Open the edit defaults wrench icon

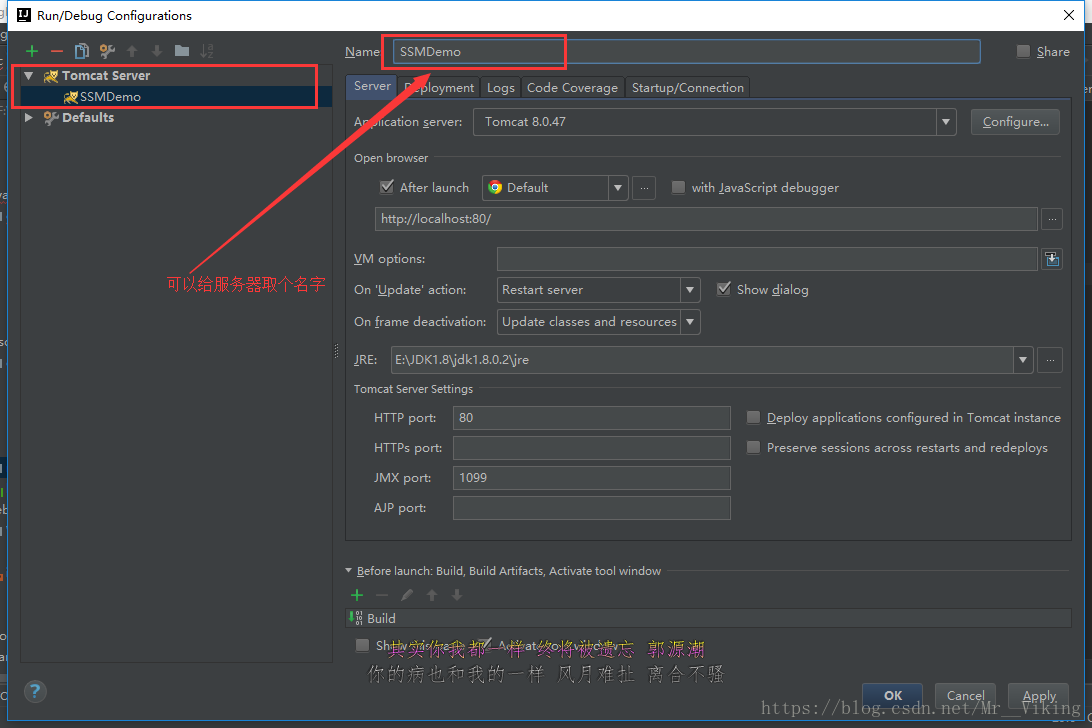click(x=107, y=51)
